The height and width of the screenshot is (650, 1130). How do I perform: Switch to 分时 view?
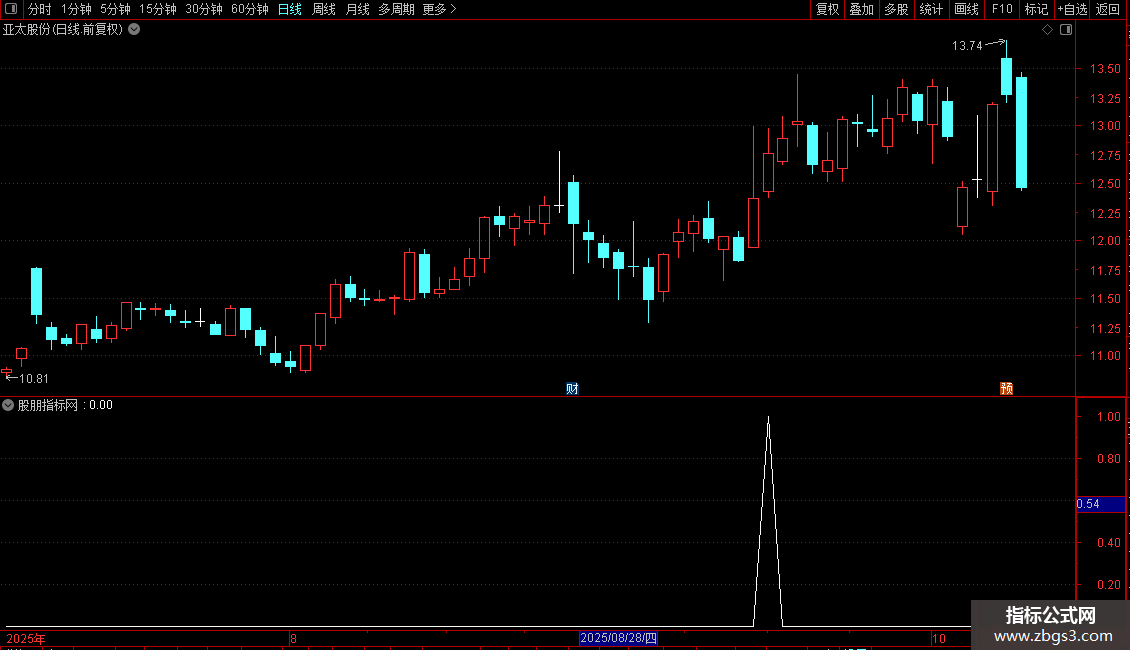pos(40,9)
